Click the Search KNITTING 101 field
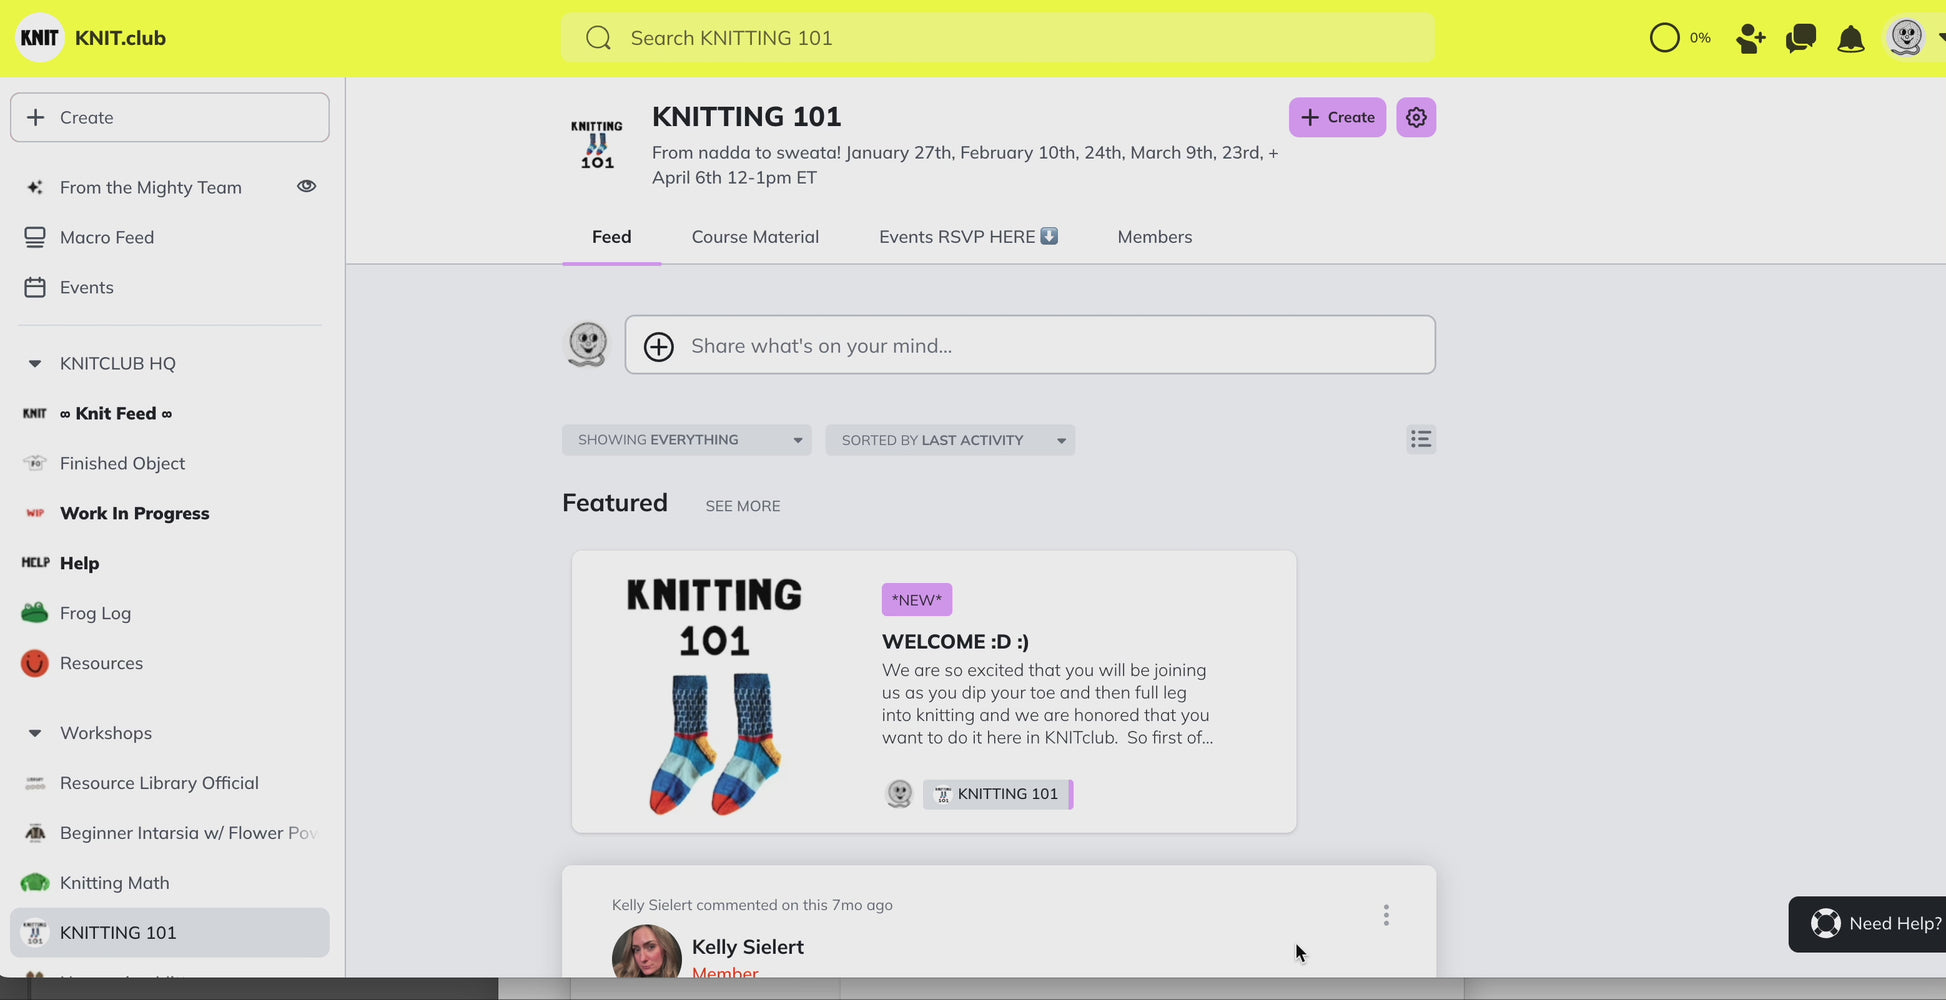Screen dimensions: 1946x1000 pyautogui.click(x=997, y=38)
